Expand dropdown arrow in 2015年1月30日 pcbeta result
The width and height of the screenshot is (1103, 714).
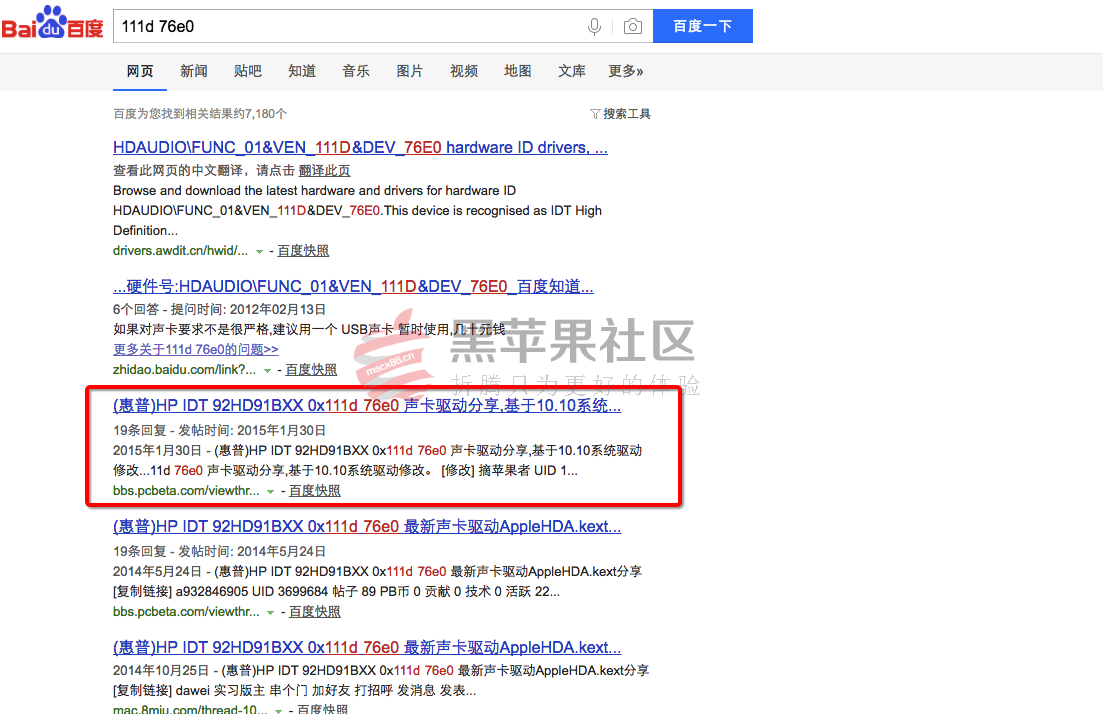pyautogui.click(x=270, y=492)
